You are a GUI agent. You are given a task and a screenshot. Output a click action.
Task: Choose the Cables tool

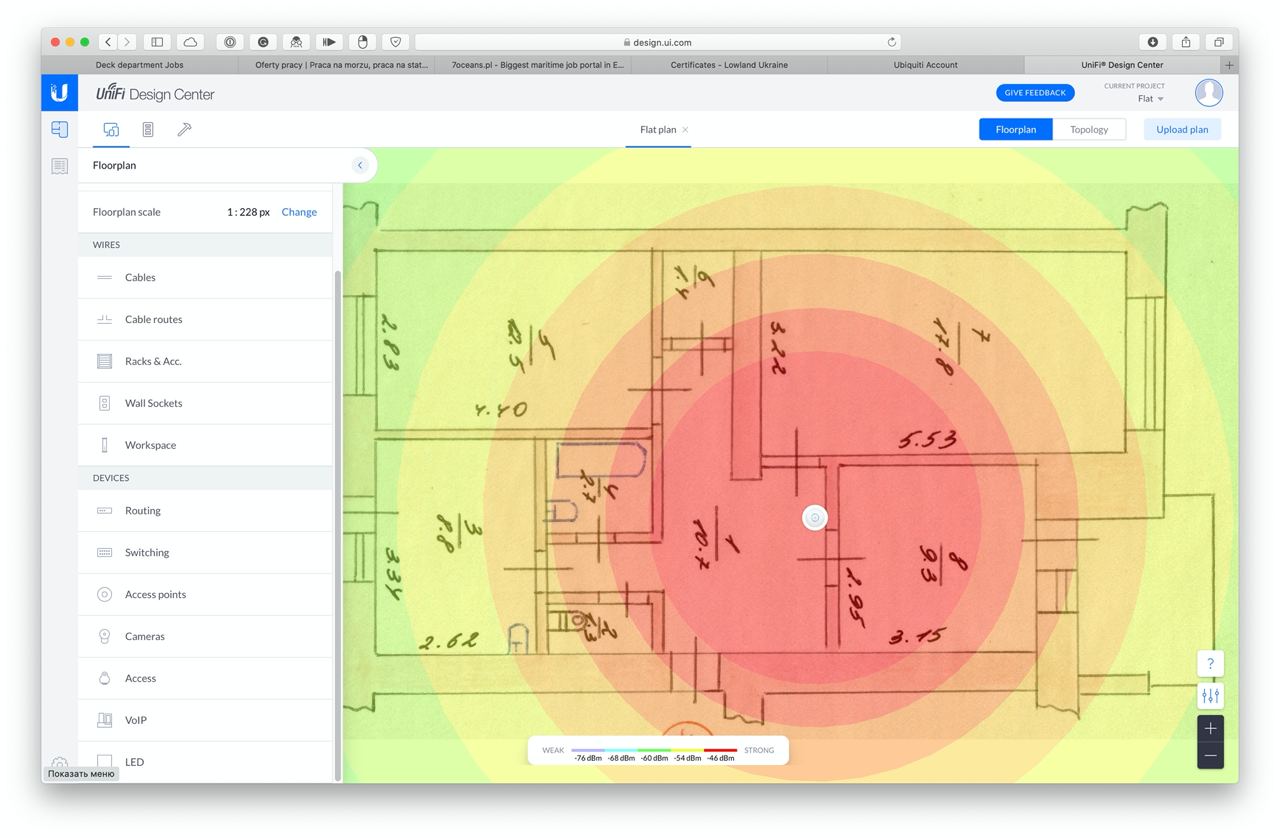pyautogui.click(x=205, y=277)
